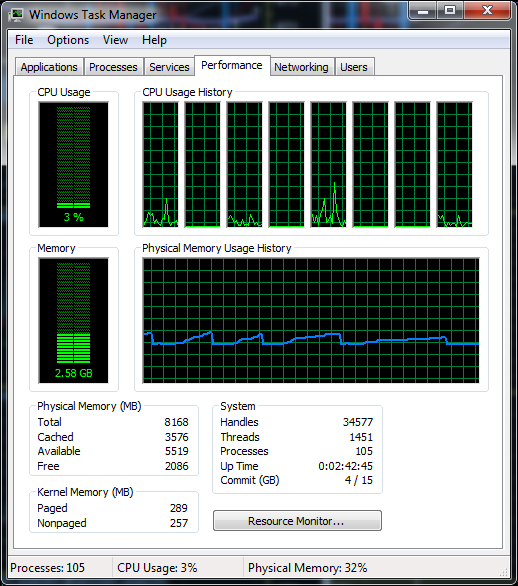
Task: Click the Physical Memory Usage History graph
Action: [x=311, y=320]
